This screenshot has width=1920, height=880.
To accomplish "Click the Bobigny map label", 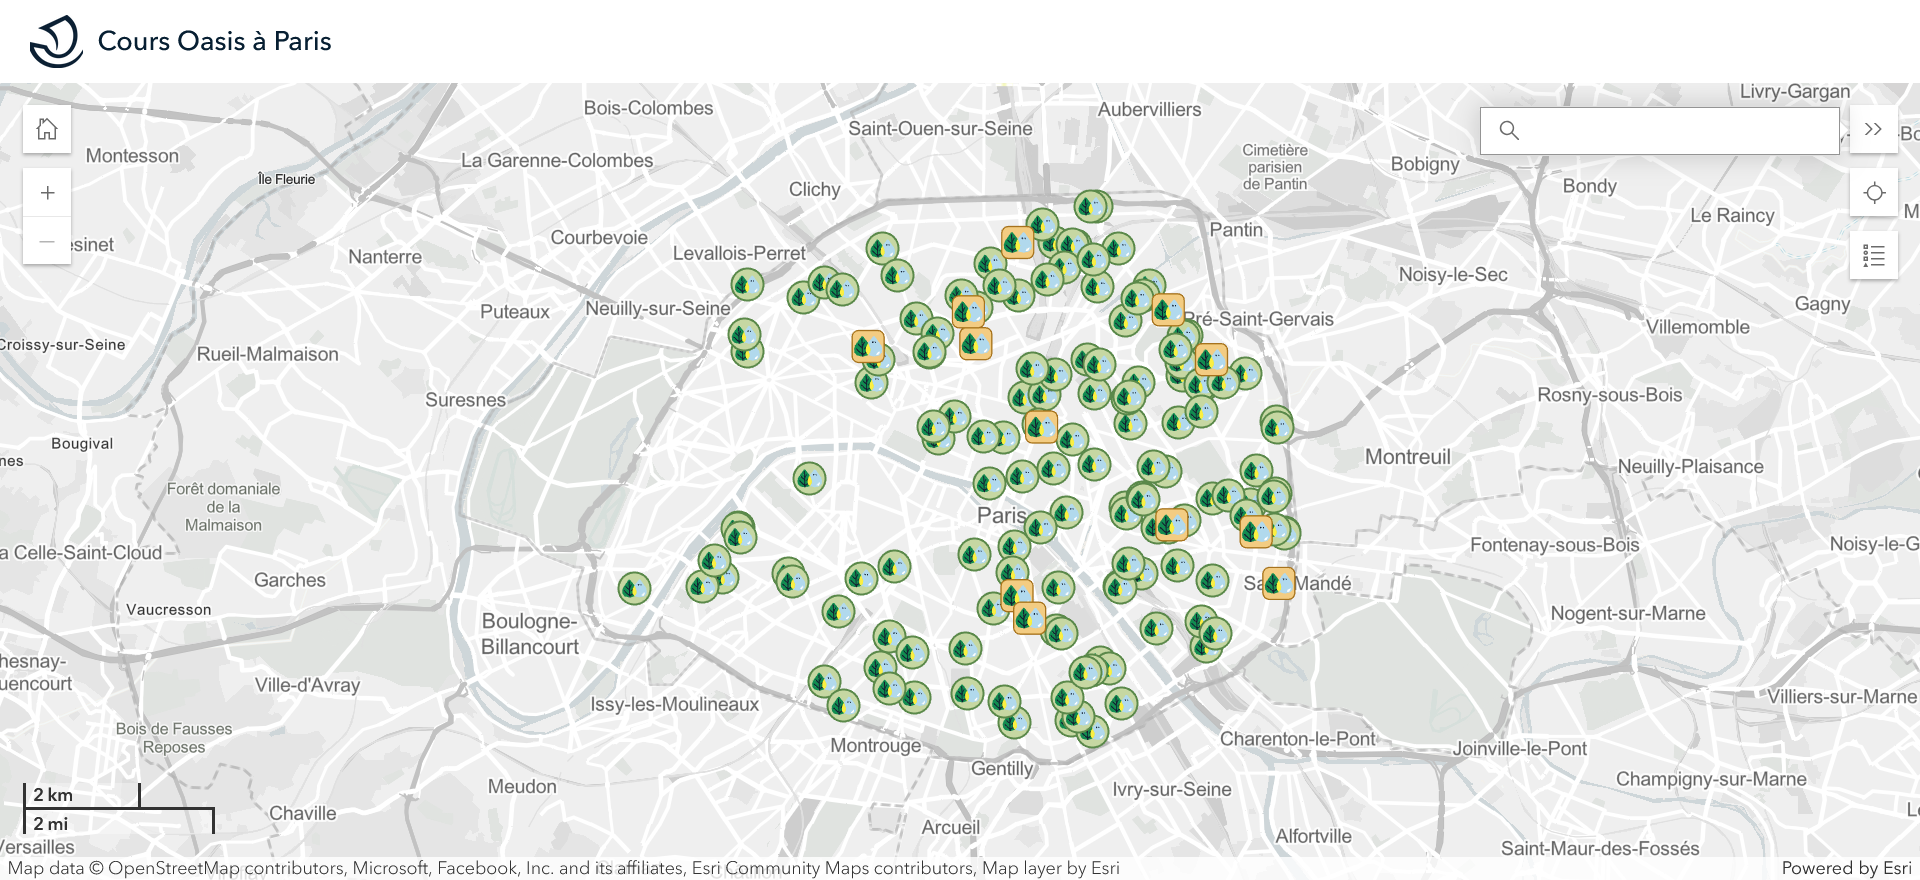I will 1425,164.
